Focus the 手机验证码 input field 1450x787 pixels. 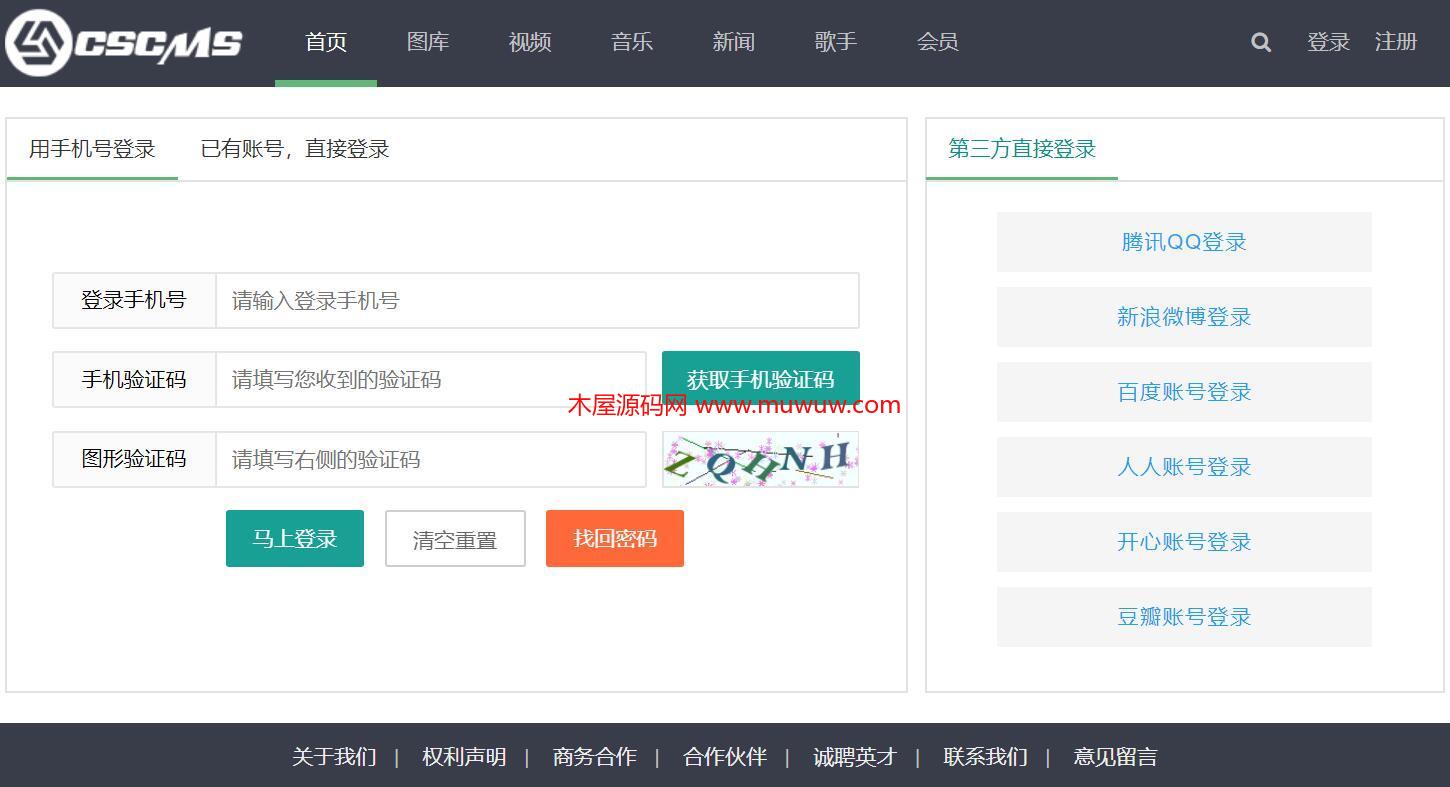[430, 379]
